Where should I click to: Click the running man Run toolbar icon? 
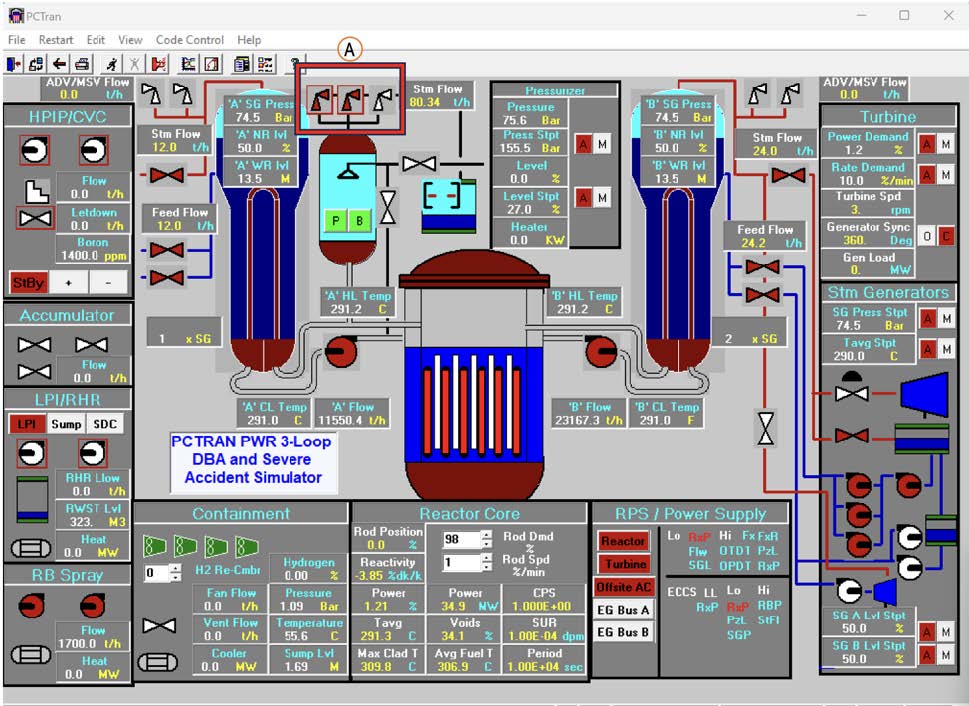coord(112,64)
